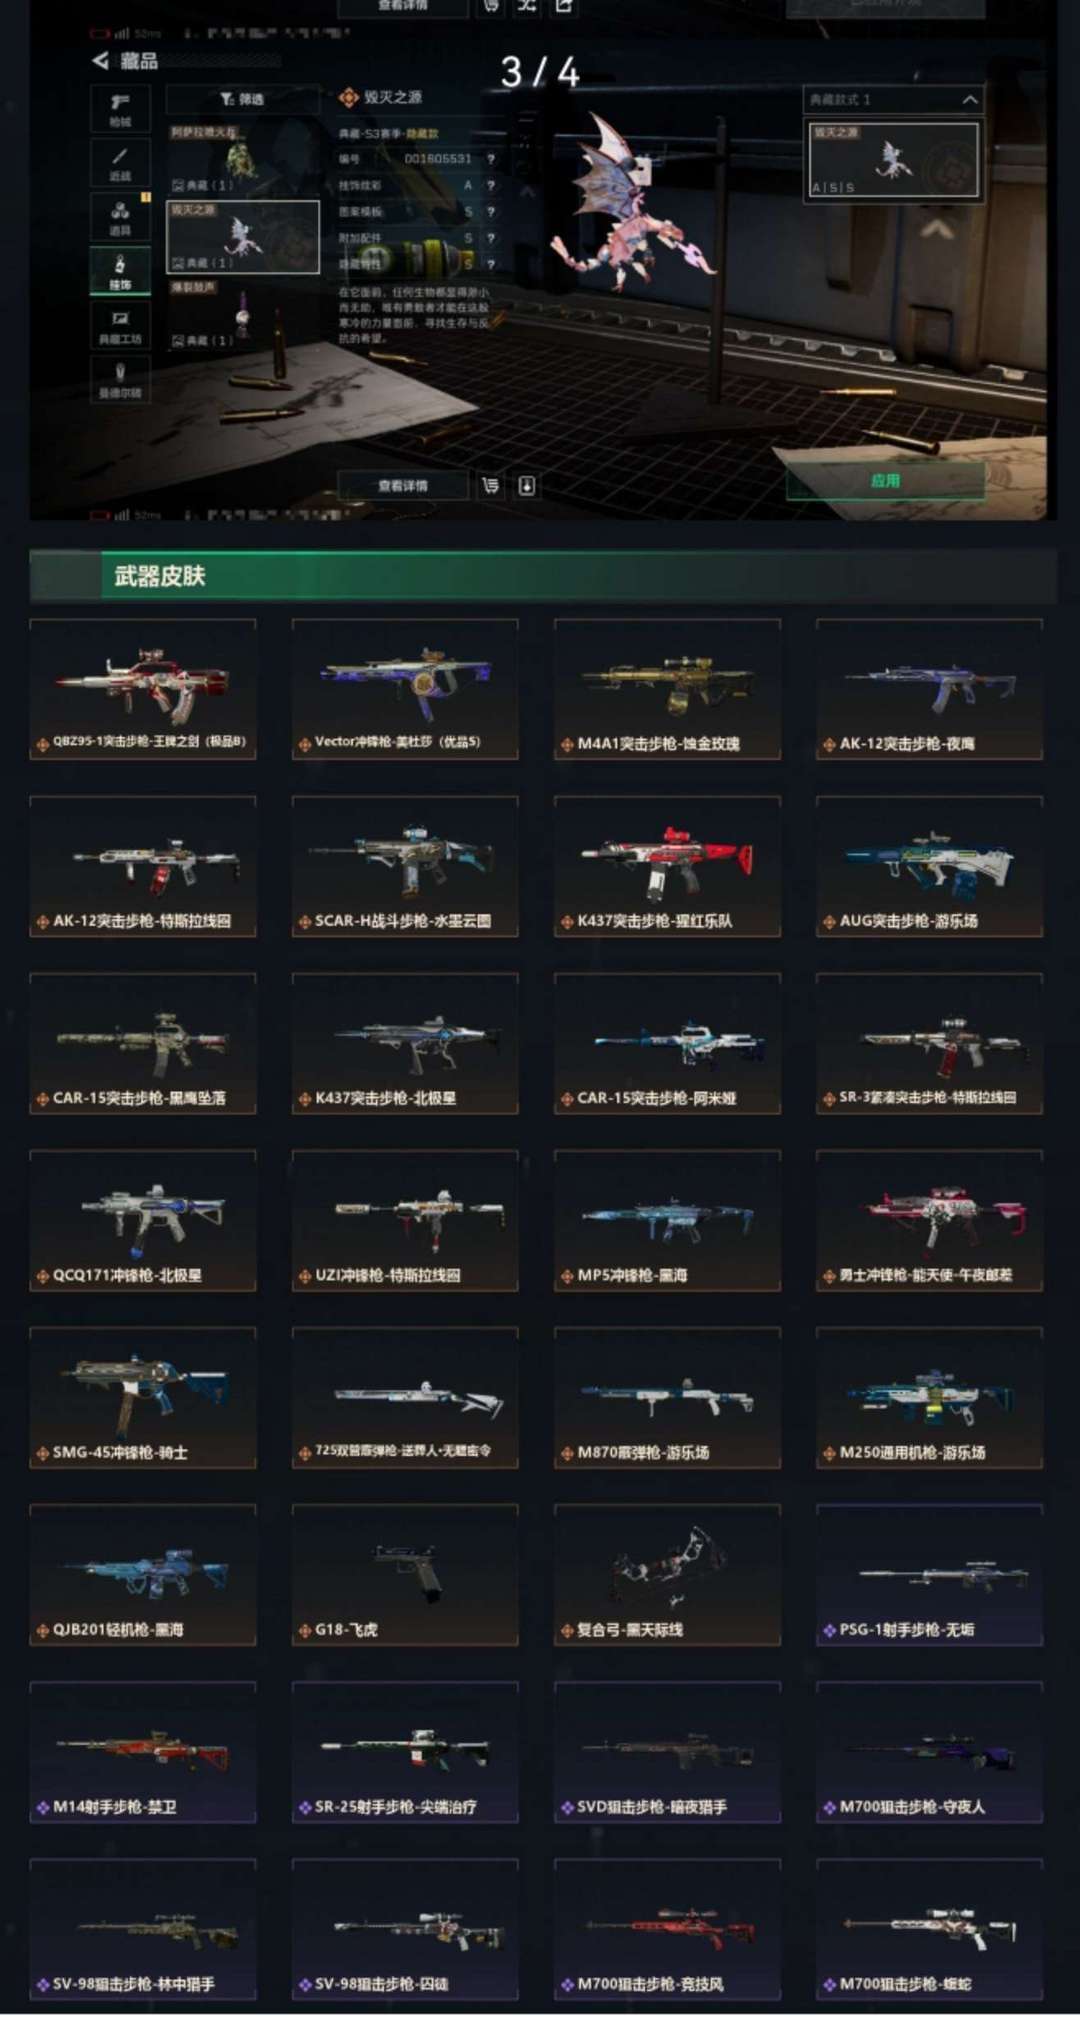Select the 挂饰 charm category icon

(x=120, y=271)
